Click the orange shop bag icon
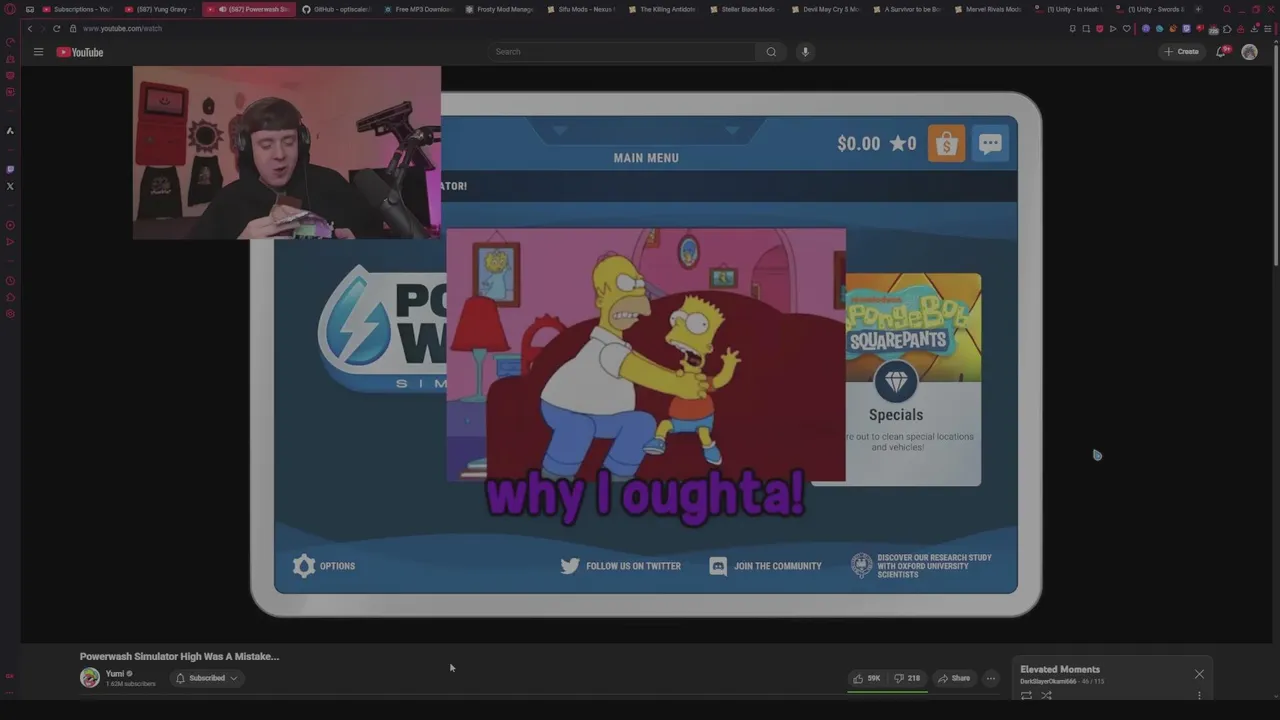1280x720 pixels. pyautogui.click(x=946, y=144)
